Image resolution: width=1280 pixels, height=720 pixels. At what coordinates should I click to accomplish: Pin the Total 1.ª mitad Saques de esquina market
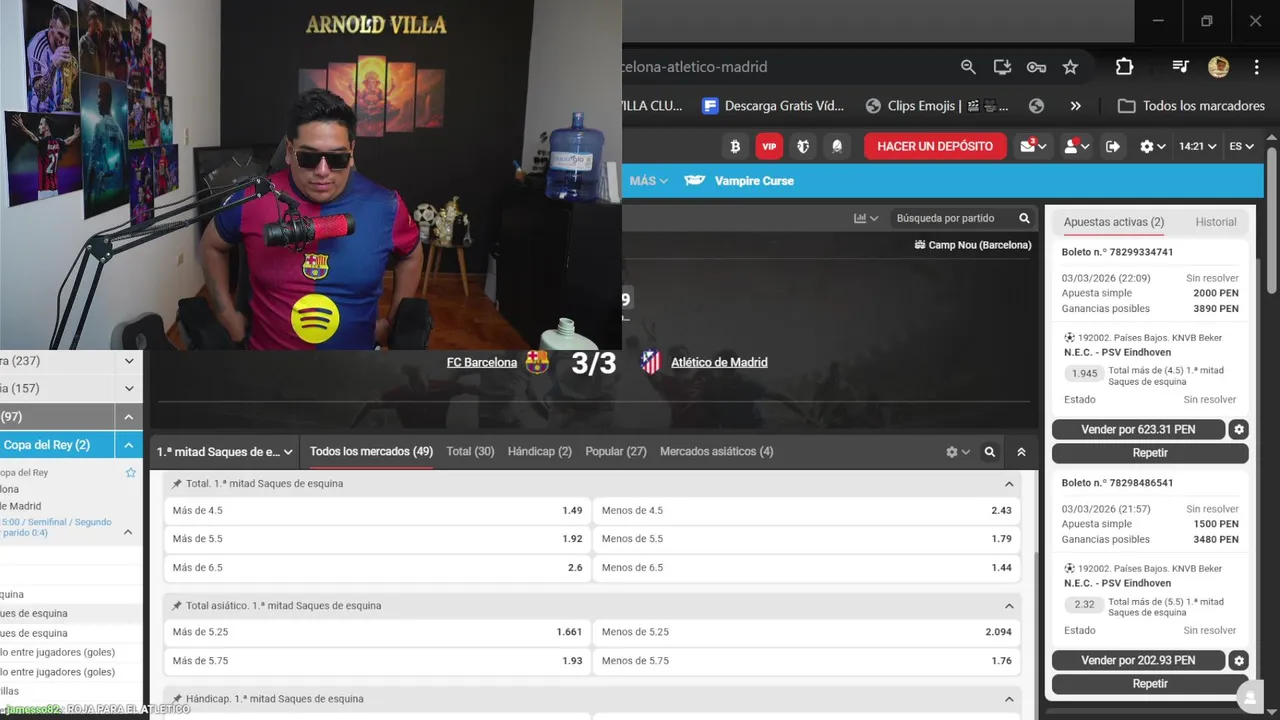point(177,484)
